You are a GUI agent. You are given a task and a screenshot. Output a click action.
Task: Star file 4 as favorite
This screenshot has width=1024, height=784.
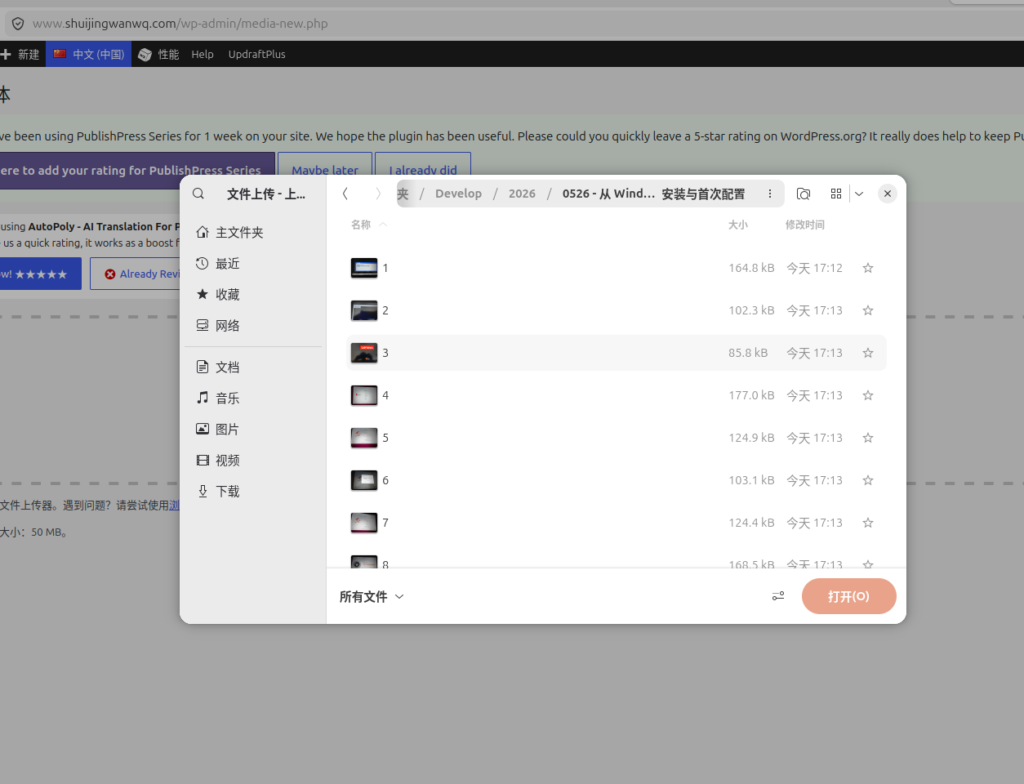coord(868,395)
